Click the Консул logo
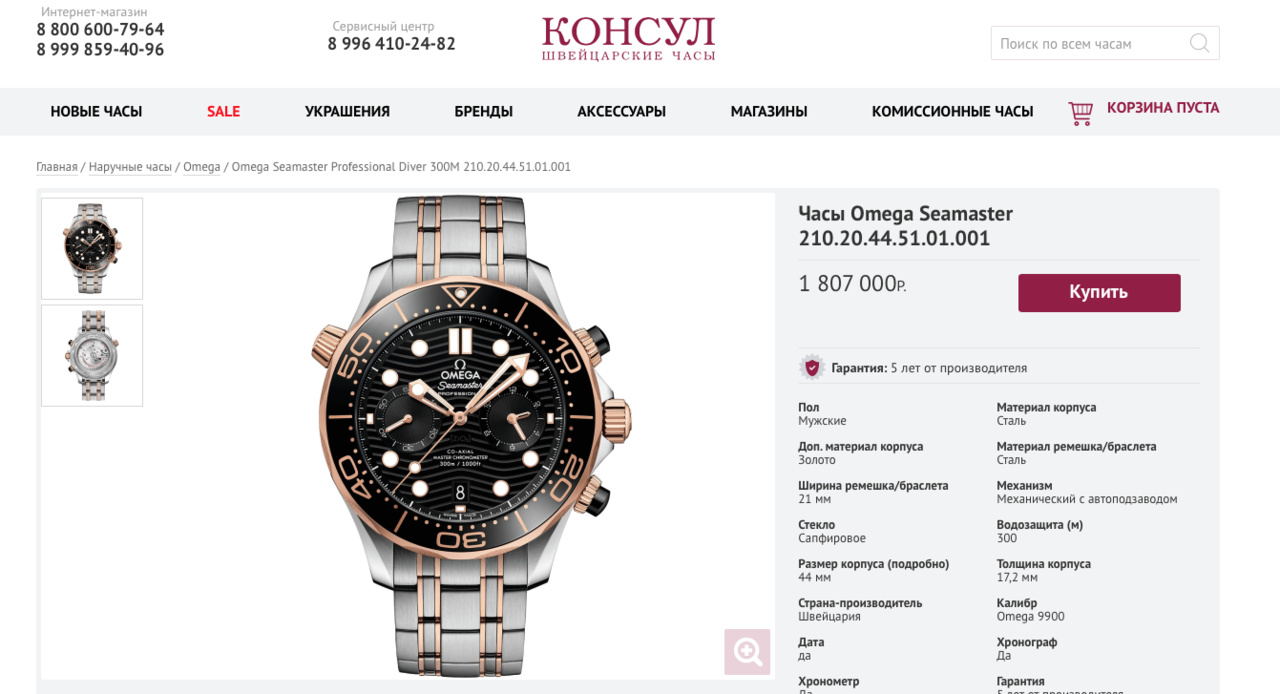This screenshot has width=1280, height=694. pos(629,39)
